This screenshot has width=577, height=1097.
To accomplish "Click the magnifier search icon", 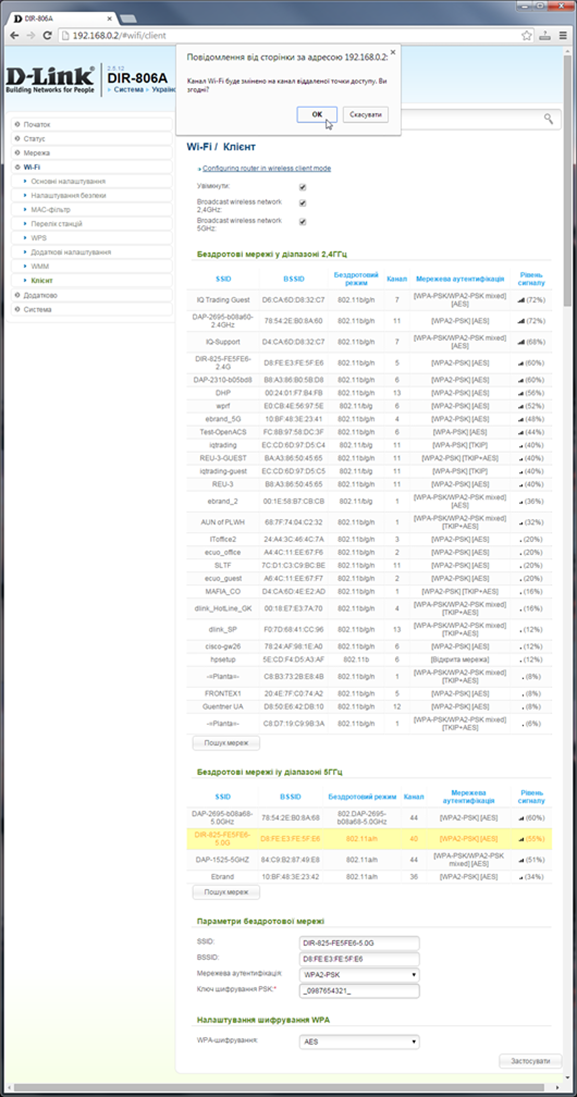I will point(550,119).
